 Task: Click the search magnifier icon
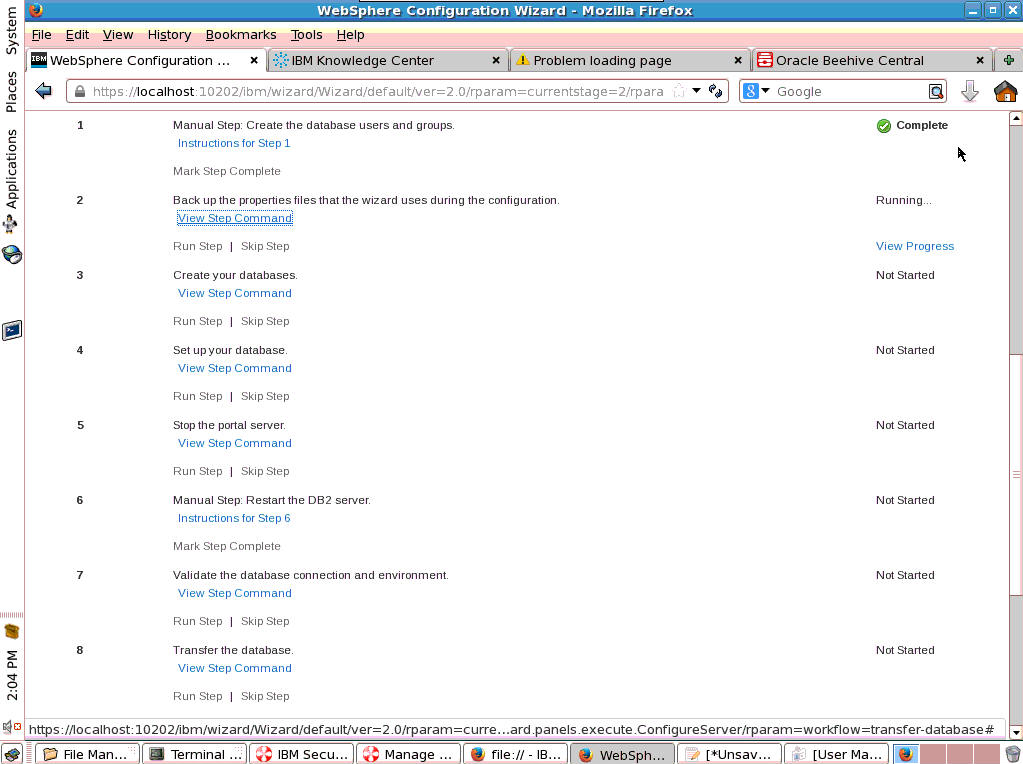click(936, 91)
